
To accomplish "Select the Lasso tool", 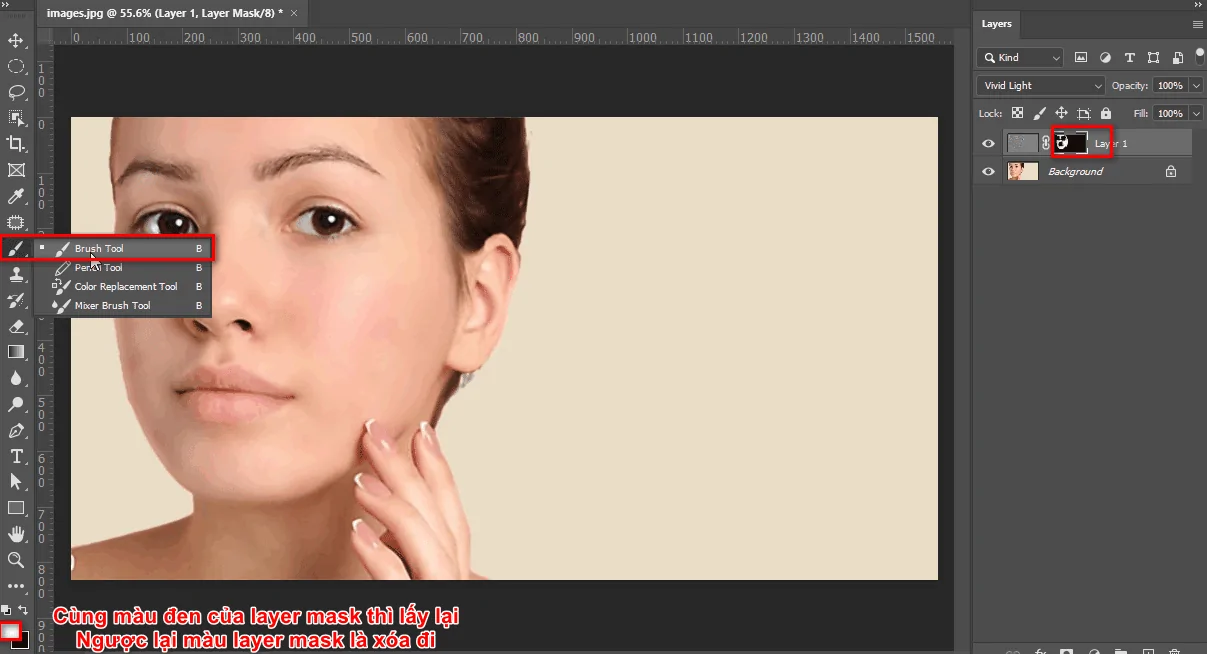I will (16, 93).
